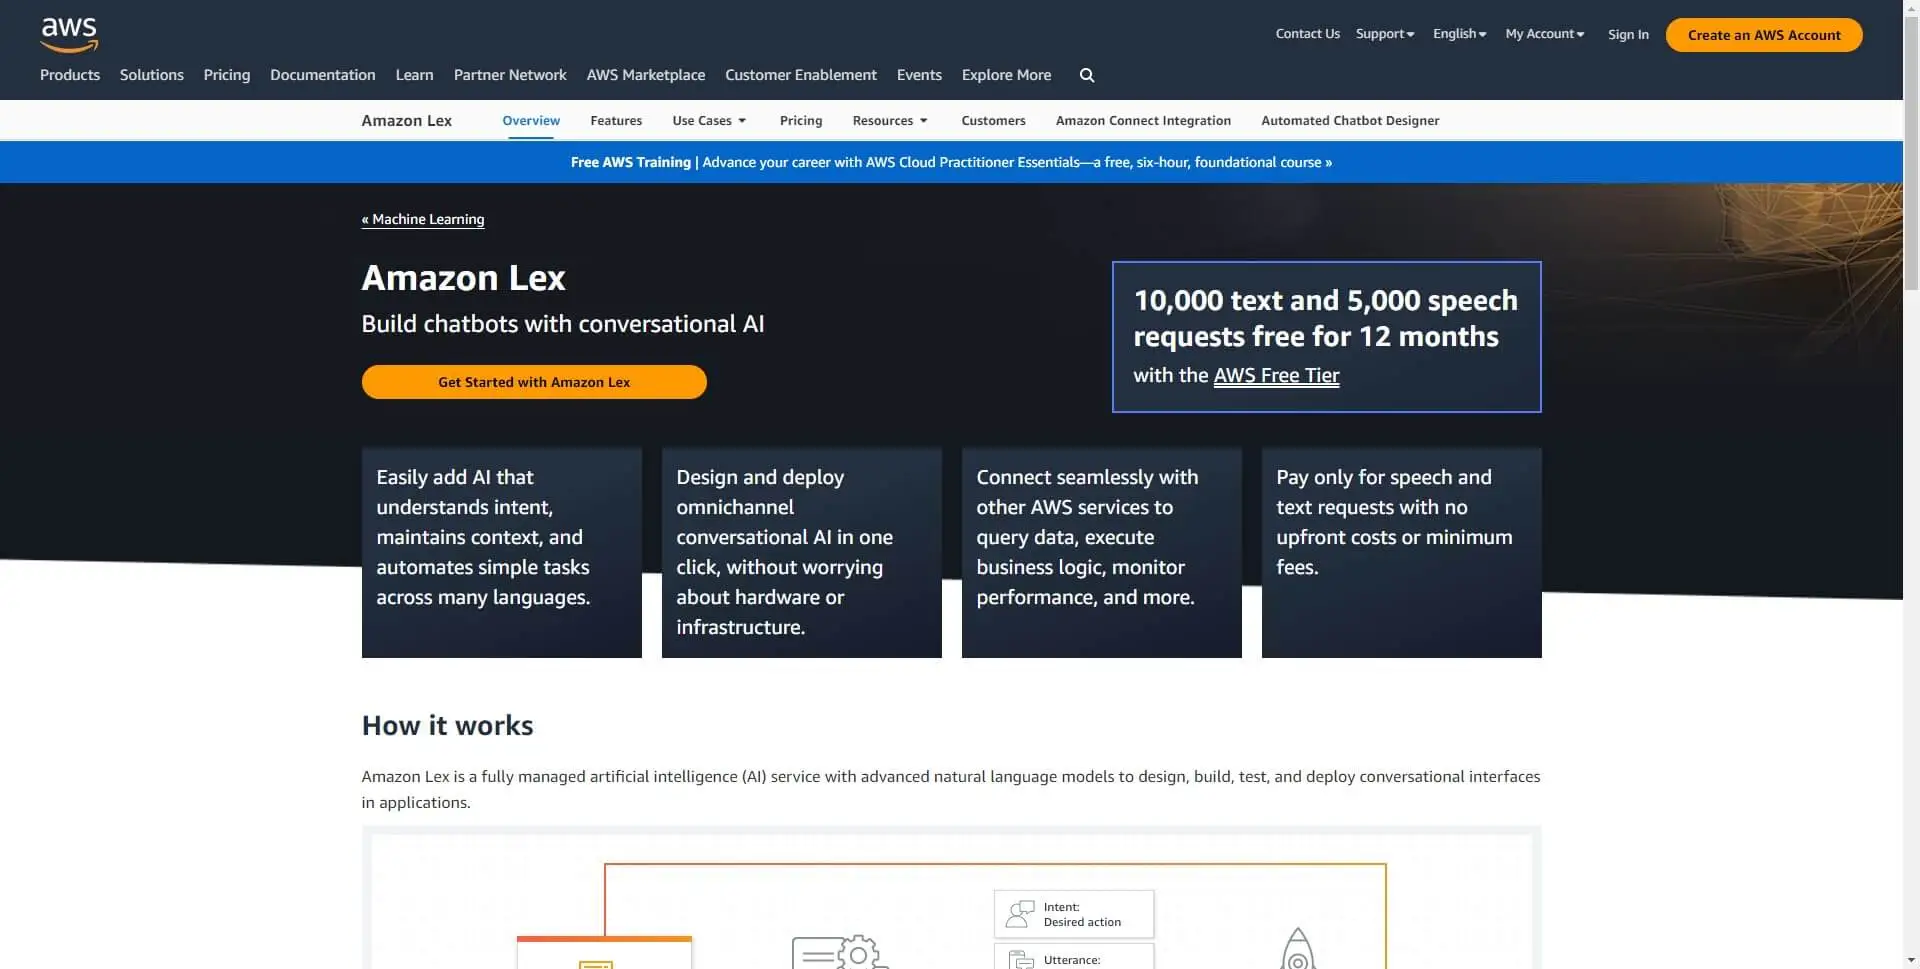Viewport: 1920px width, 969px height.
Task: Switch to the Features tab
Action: point(616,120)
